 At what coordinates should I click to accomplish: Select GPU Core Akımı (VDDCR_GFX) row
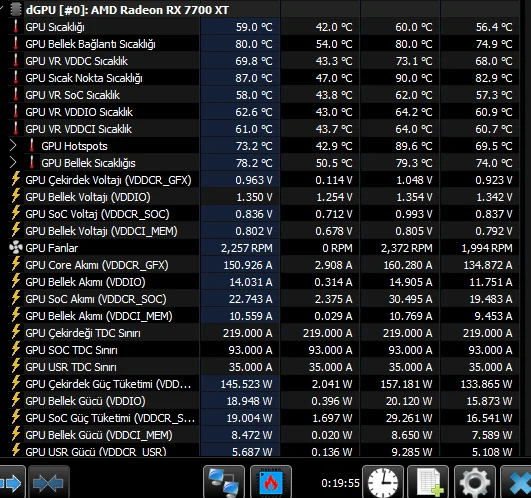pos(264,265)
